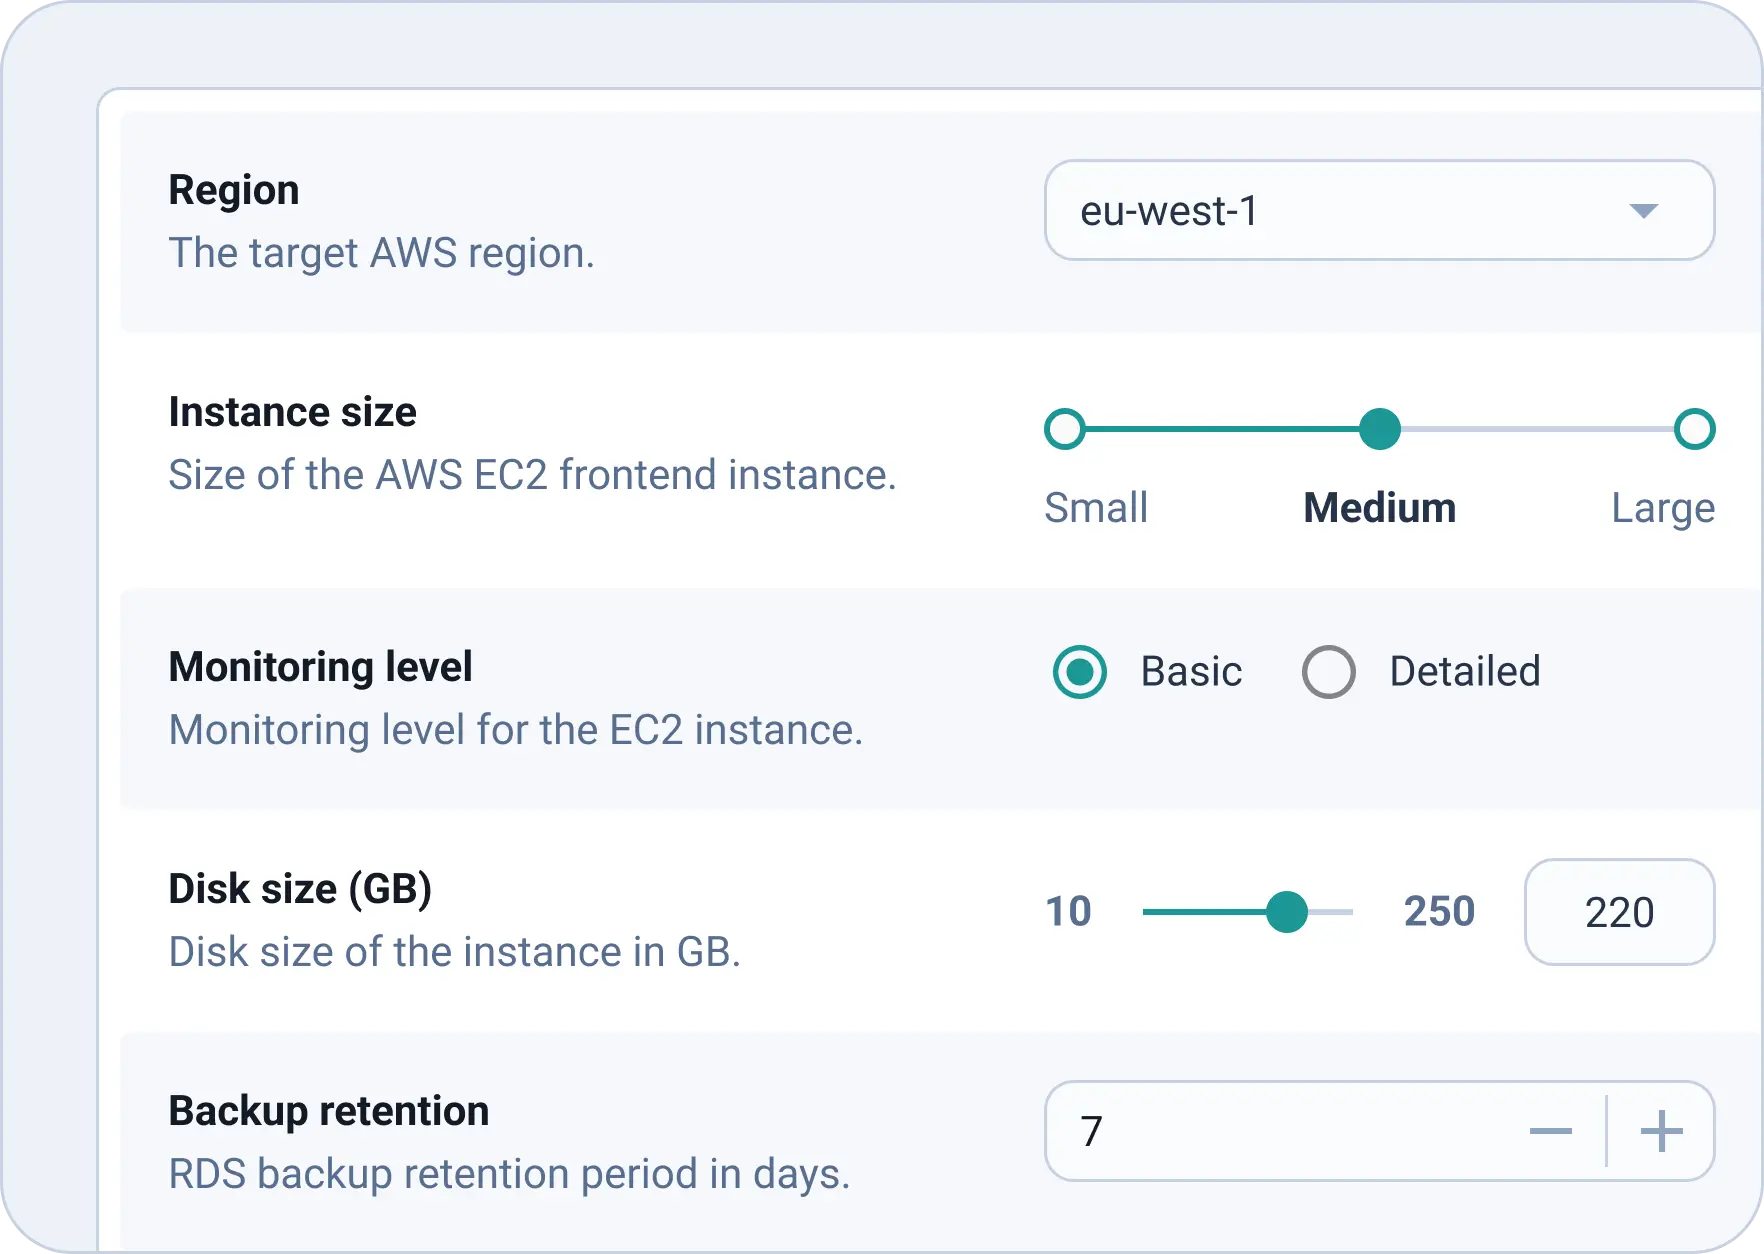Choose the Large instance size node
Screen dimensions: 1764x1254
[x=1694, y=429]
